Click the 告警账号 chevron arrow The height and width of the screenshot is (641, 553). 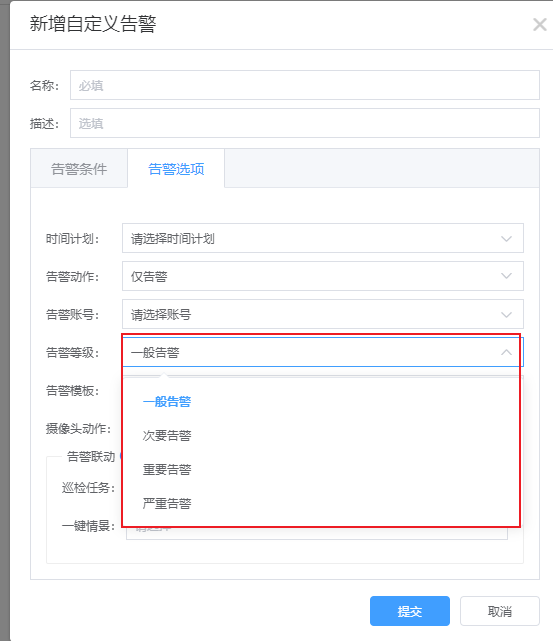point(506,315)
